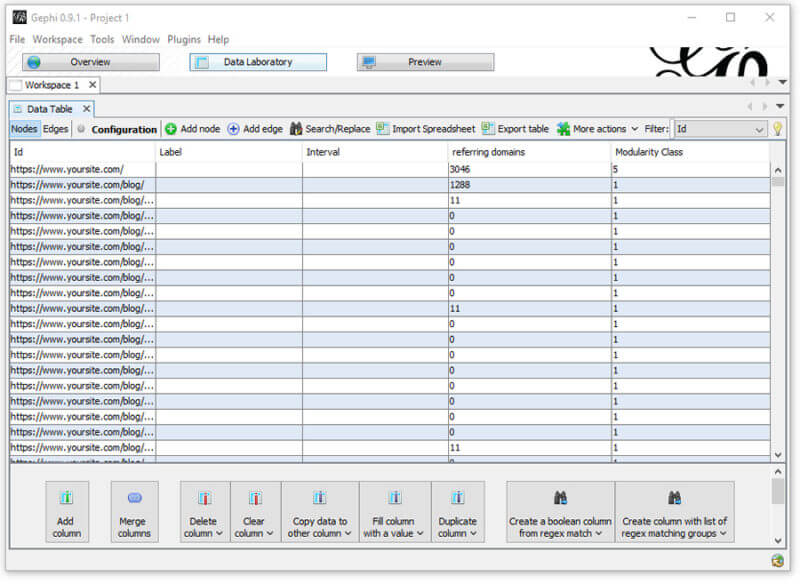Click the light bulb hint icon

[x=778, y=129]
